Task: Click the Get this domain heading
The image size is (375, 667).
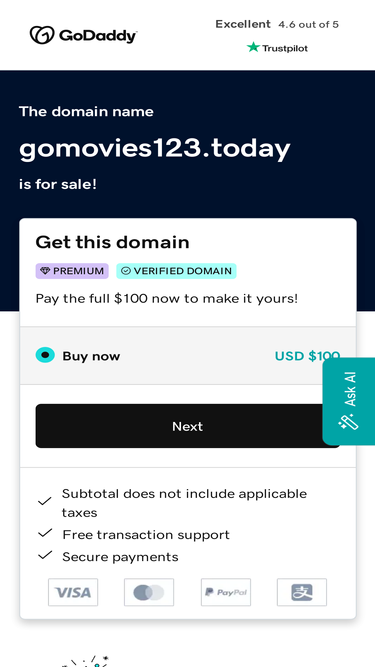Action: 112,242
